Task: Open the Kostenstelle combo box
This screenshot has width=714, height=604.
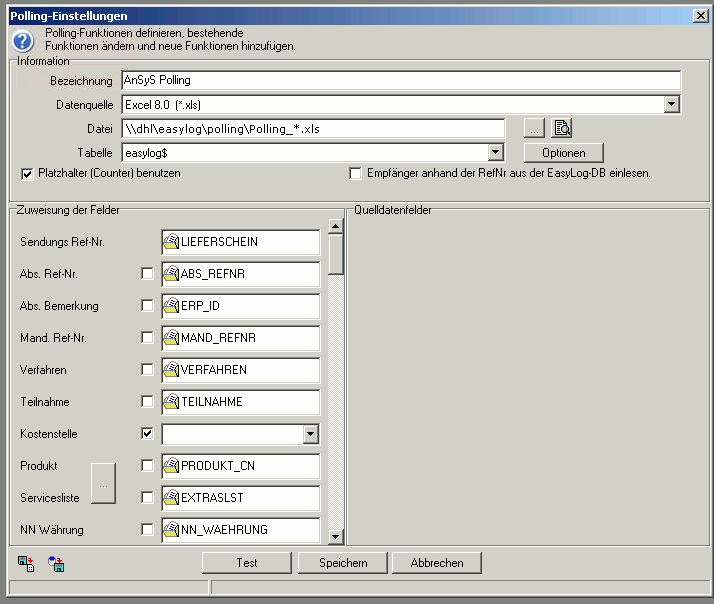Action: coord(311,434)
